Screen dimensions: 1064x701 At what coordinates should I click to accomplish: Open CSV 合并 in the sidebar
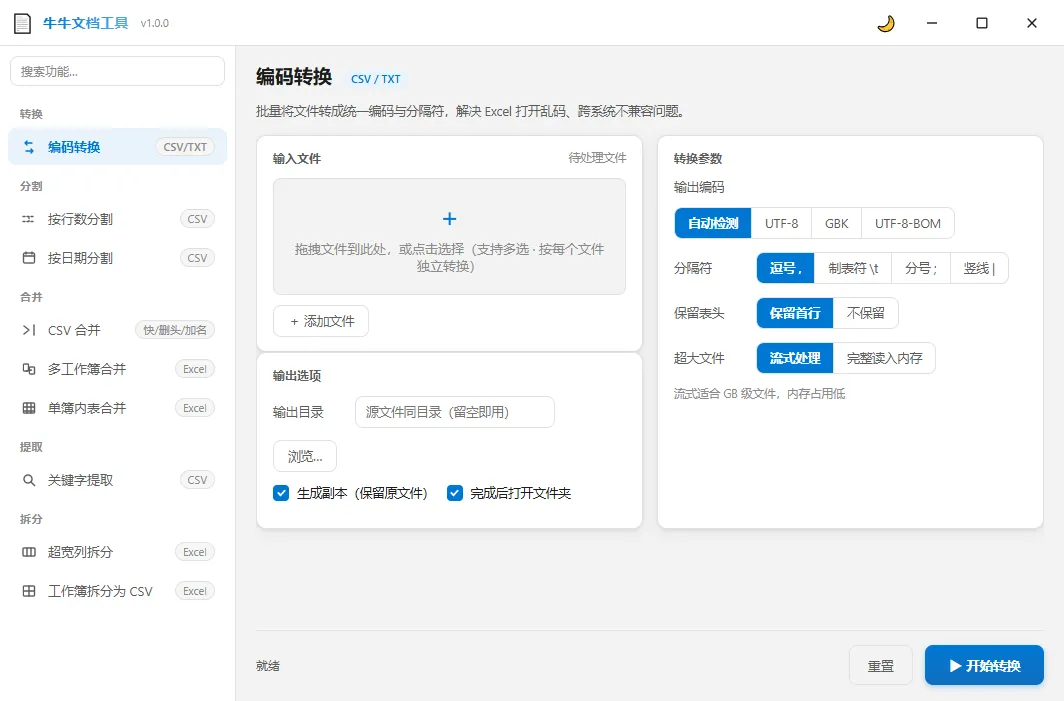coord(117,330)
